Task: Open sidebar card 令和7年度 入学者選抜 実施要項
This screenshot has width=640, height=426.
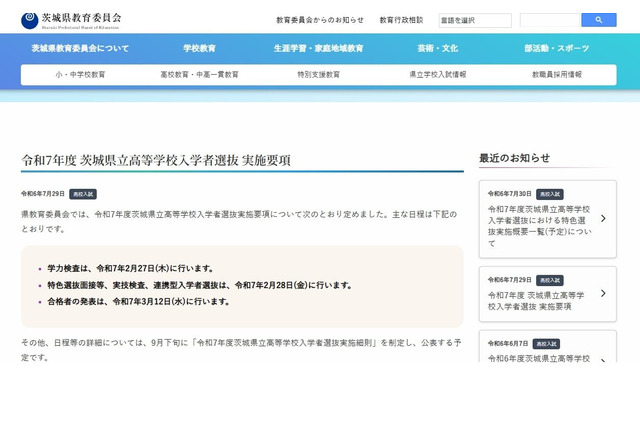Action: click(547, 294)
